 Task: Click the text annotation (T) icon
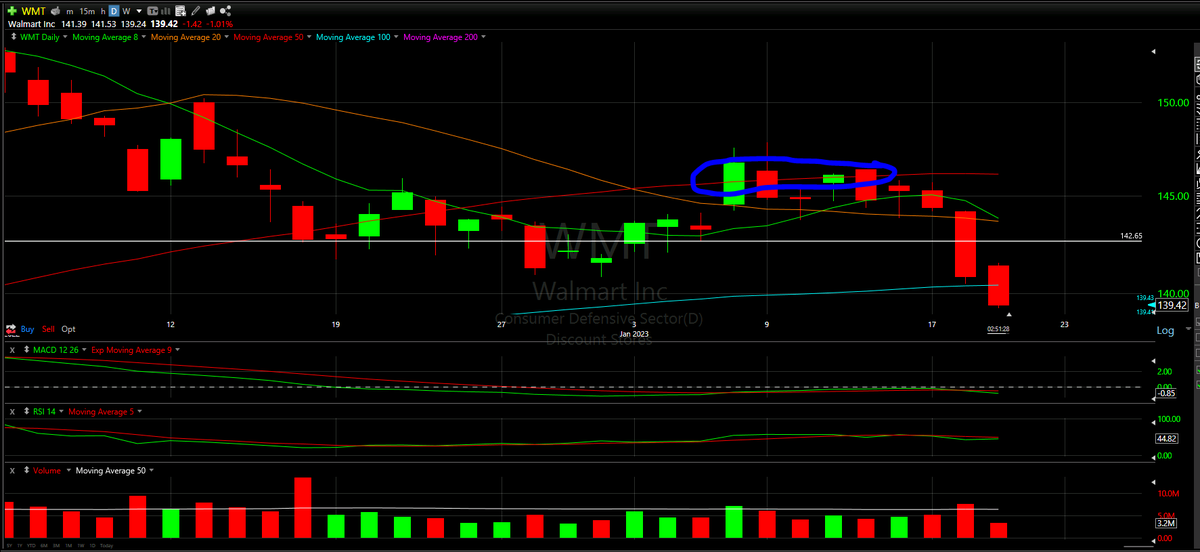tap(152, 11)
